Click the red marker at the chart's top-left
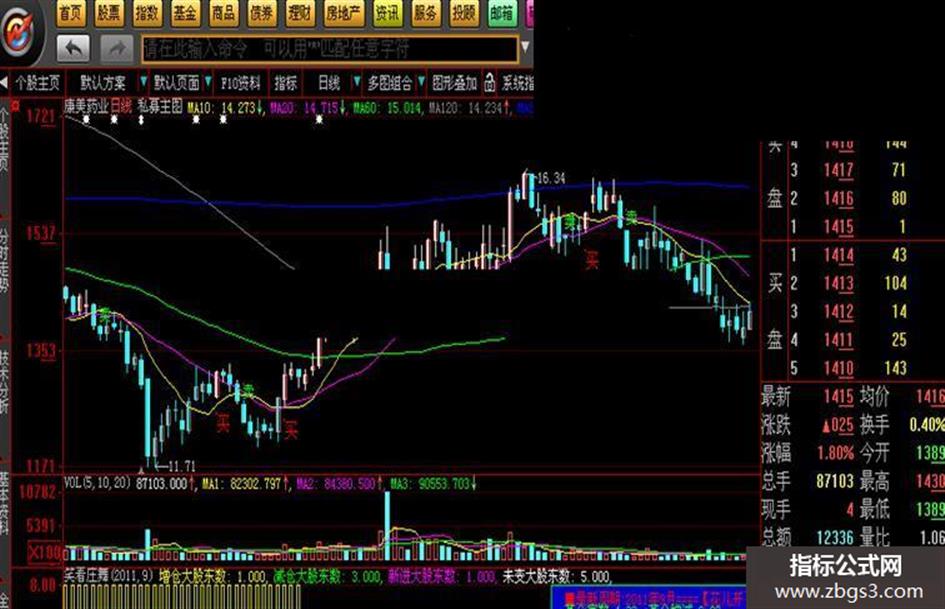945x609 pixels. coord(16,106)
